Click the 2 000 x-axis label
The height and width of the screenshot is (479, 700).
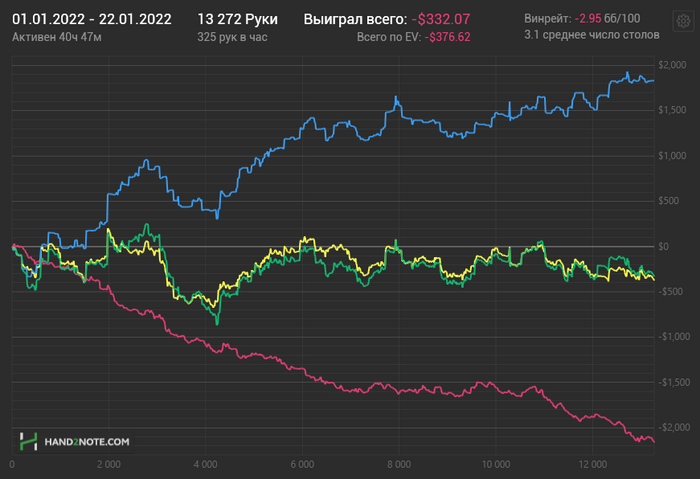coord(109,465)
